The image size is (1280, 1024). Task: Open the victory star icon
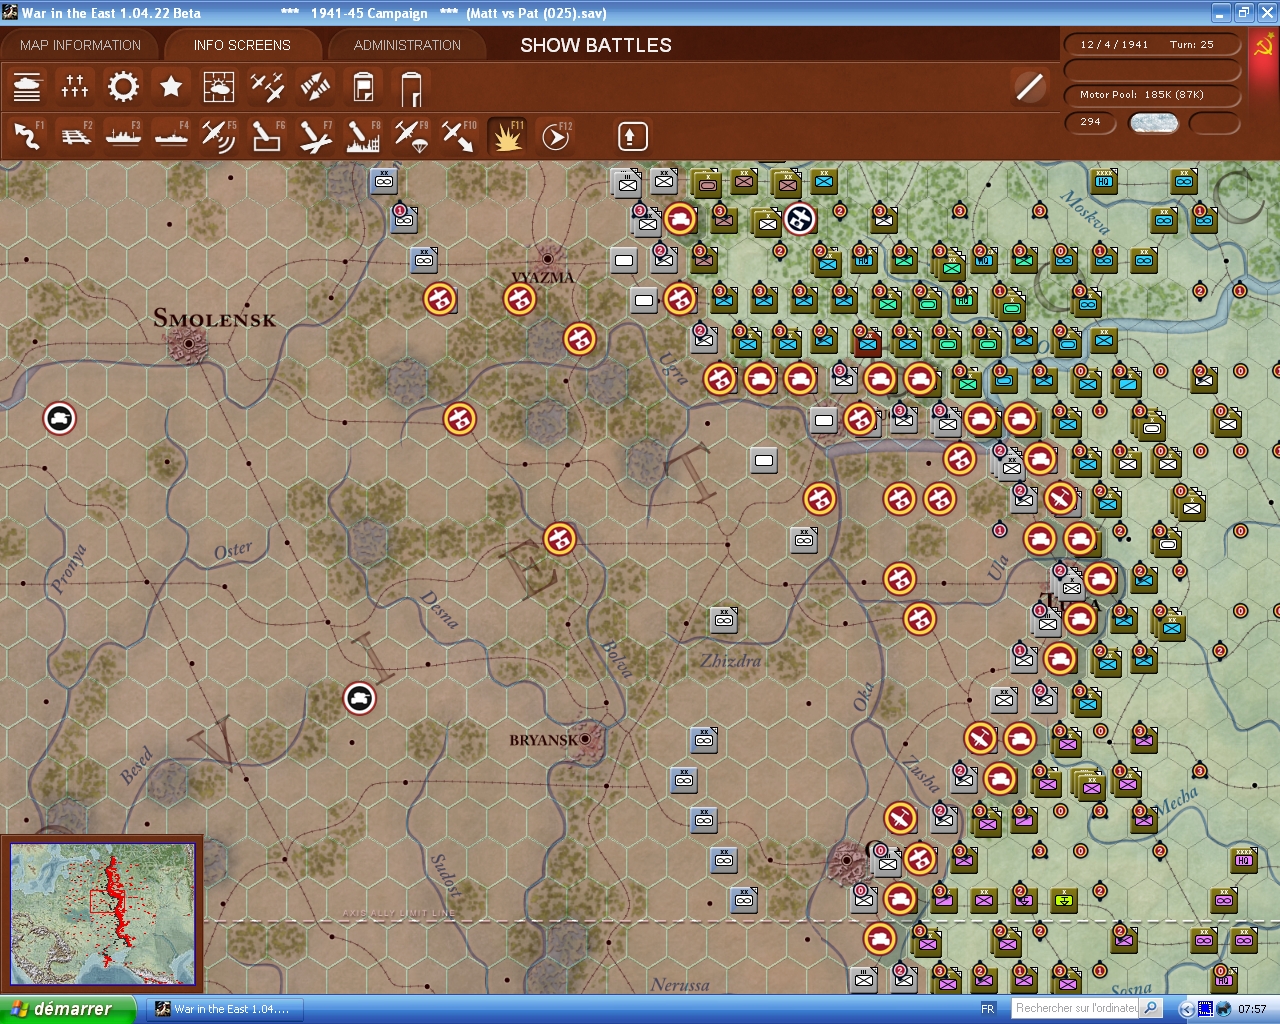tap(171, 87)
